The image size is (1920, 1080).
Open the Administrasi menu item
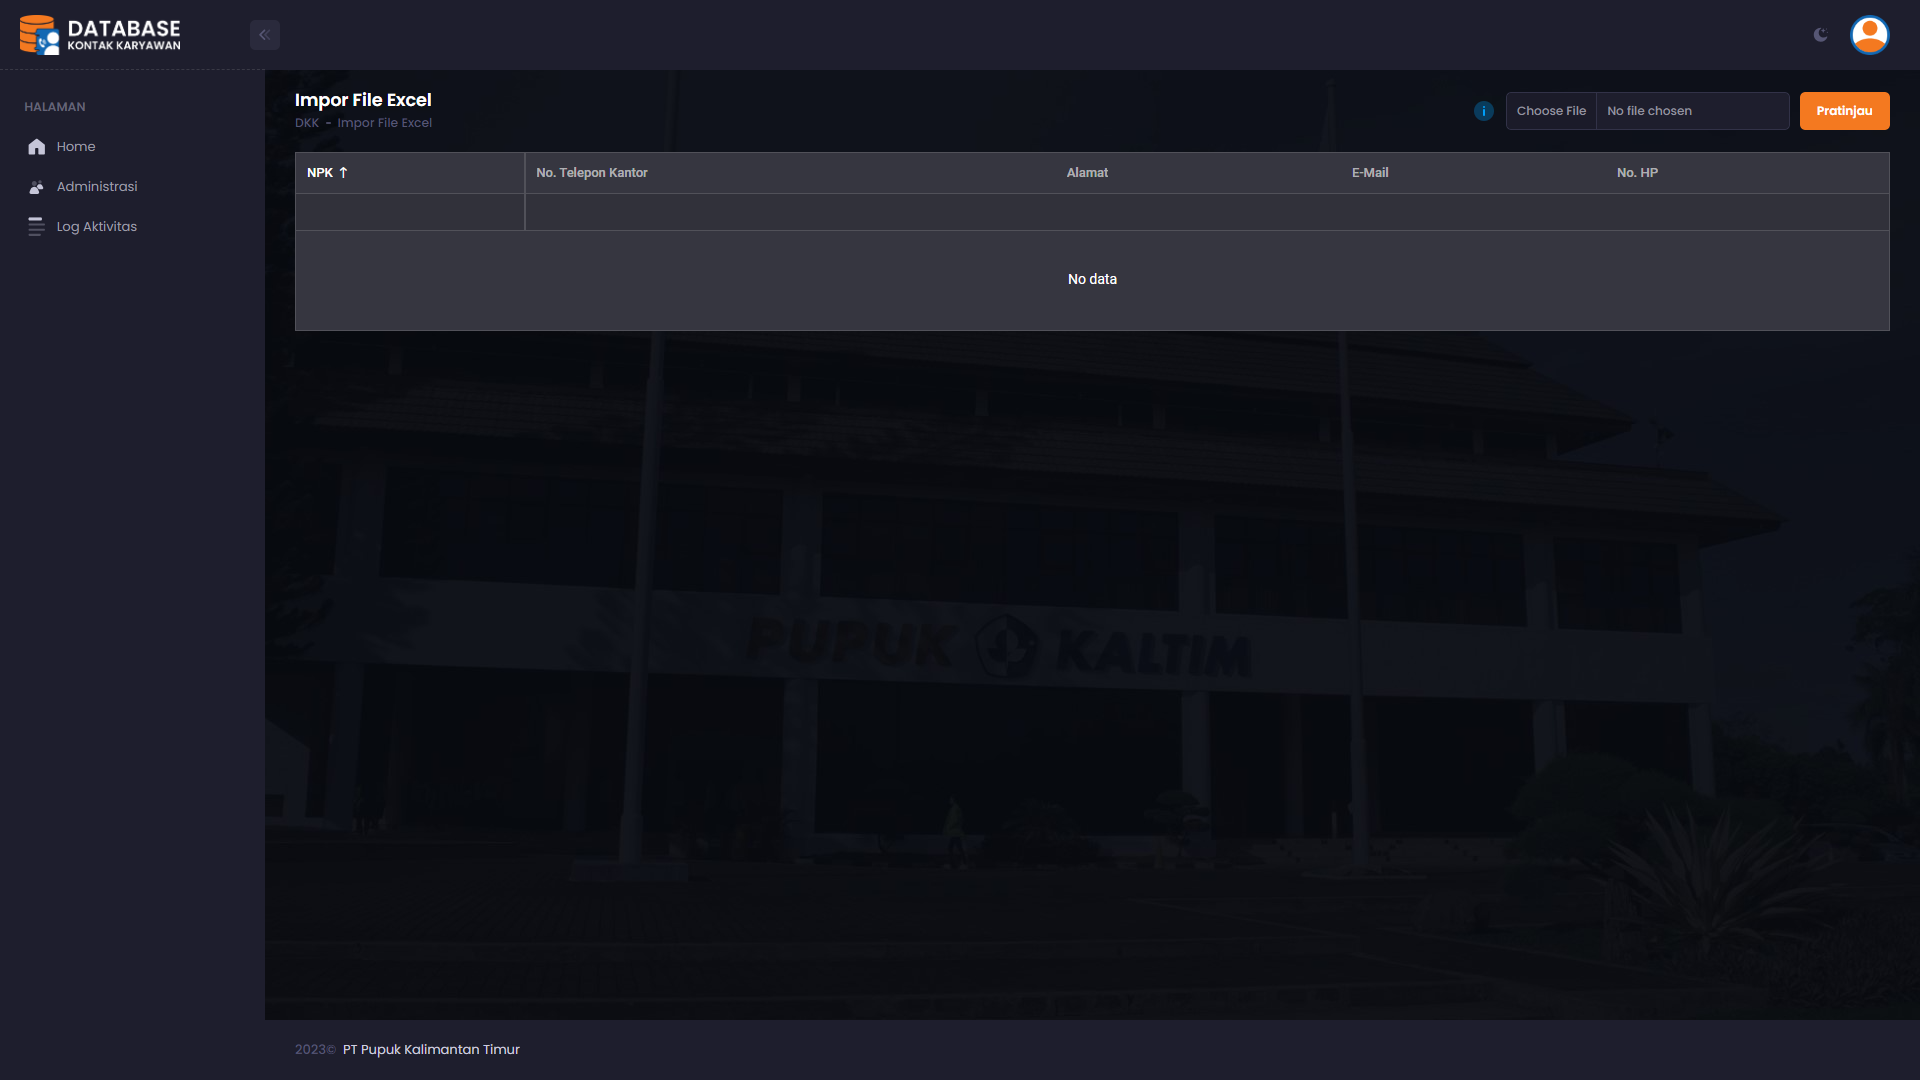pos(132,187)
